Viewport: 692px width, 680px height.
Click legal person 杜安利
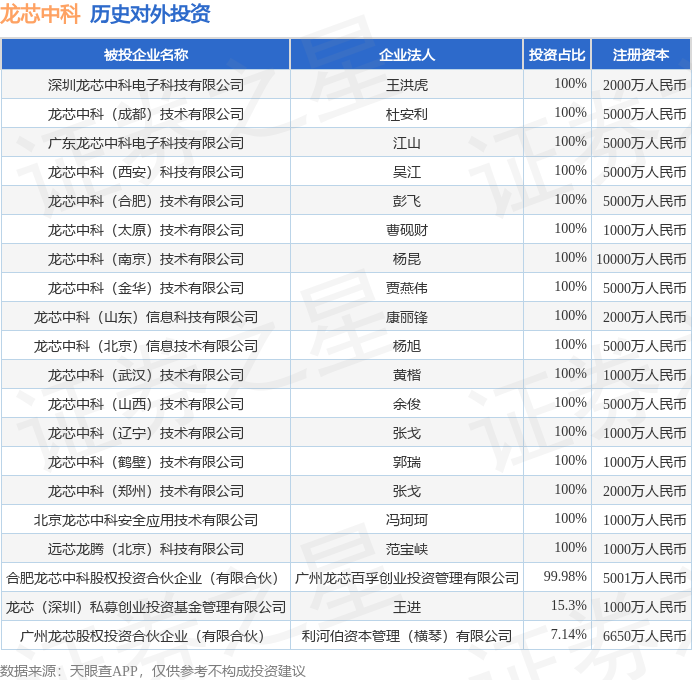406,114
